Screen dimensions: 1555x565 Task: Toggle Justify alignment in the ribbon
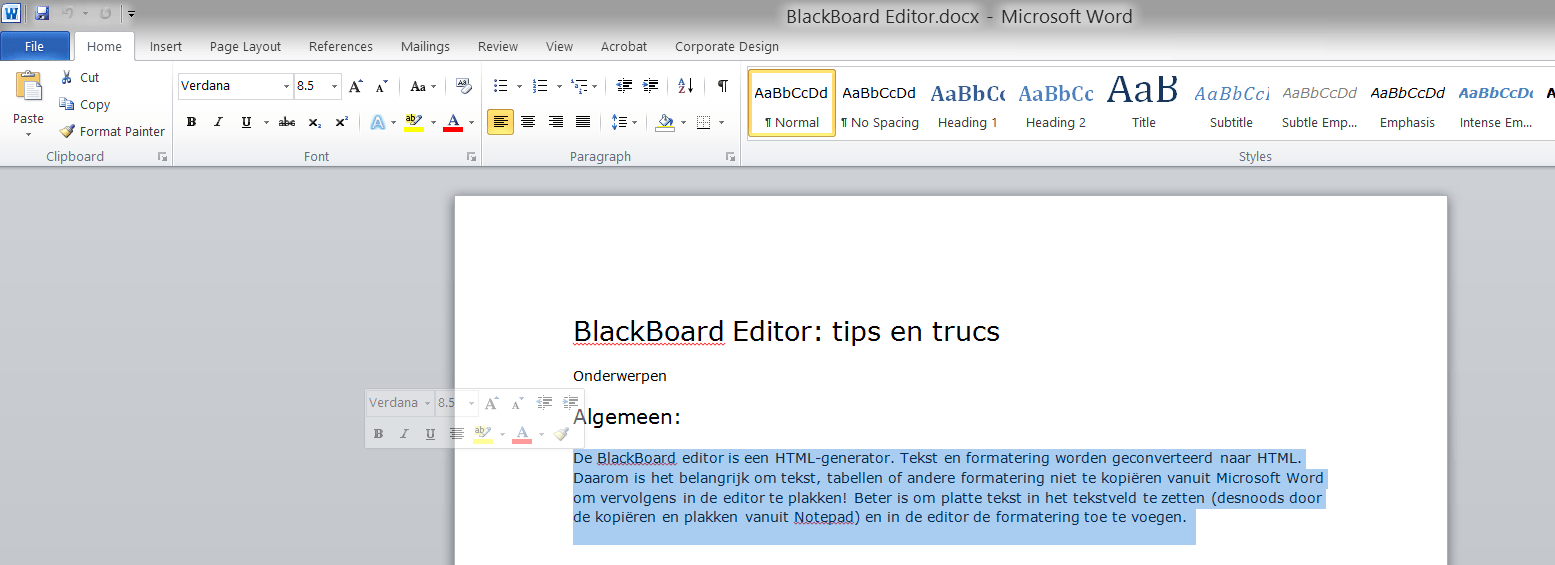click(583, 122)
